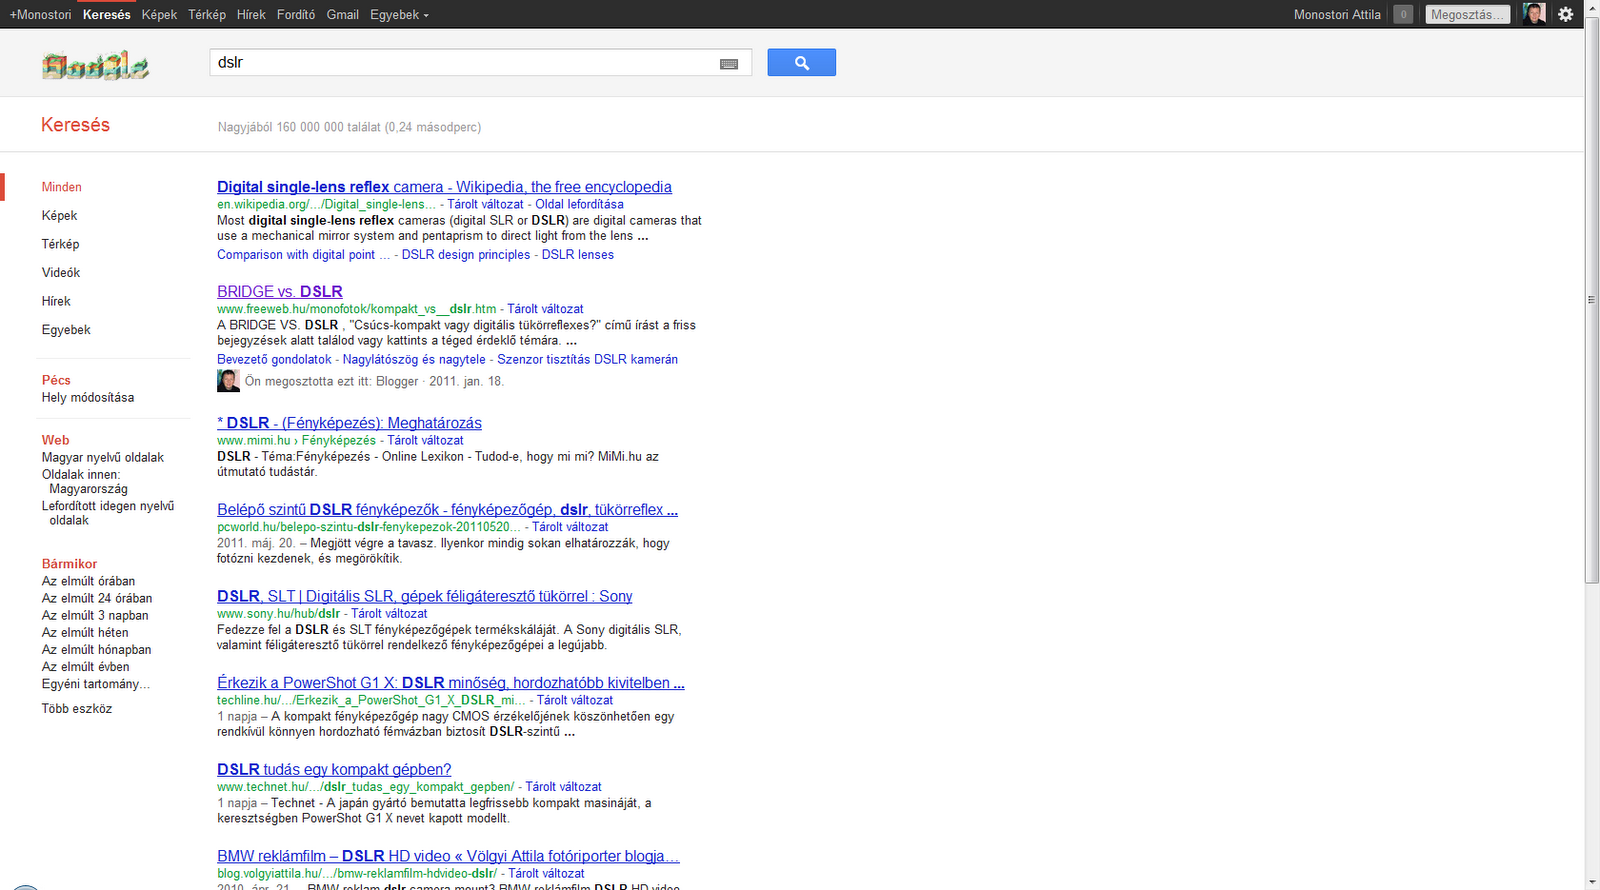Select Képek filter in left sidebar
Image resolution: width=1600 pixels, height=890 pixels.
point(59,215)
